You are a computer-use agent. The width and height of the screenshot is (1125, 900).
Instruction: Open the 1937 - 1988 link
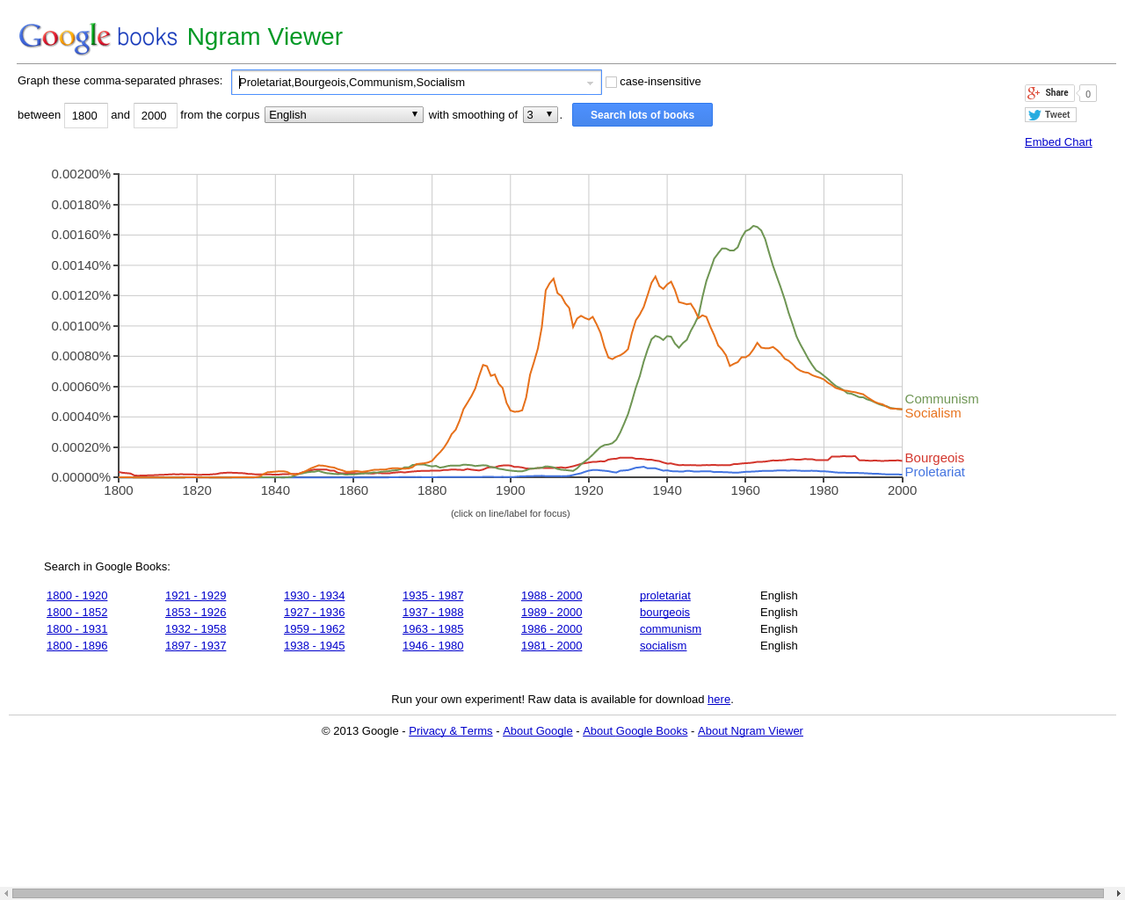pyautogui.click(x=433, y=612)
